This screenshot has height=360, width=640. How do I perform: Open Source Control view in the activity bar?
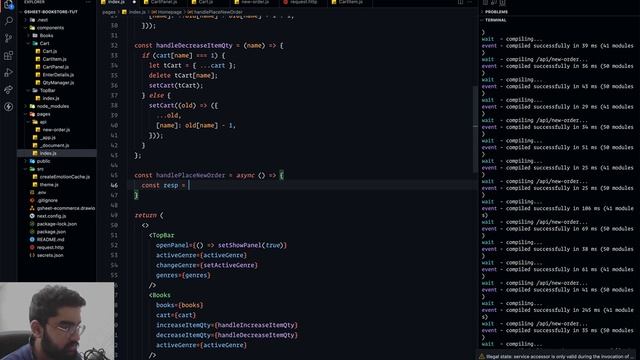9,38
